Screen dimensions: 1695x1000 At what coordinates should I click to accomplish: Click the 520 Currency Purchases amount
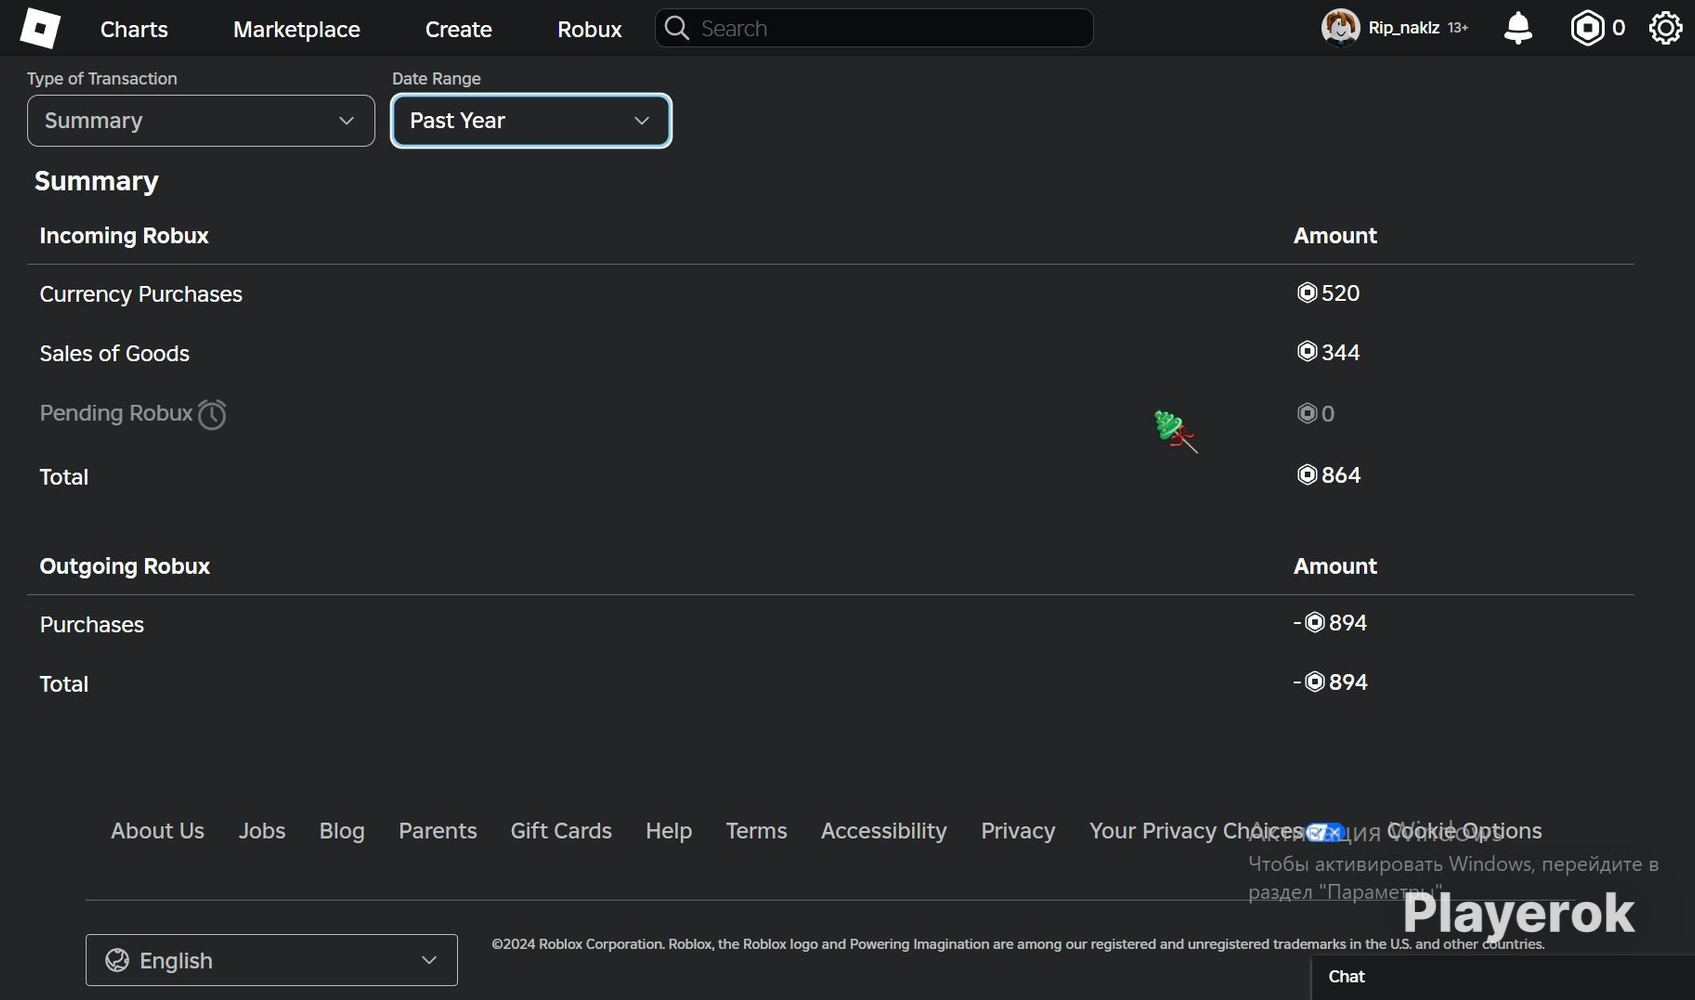[1329, 293]
